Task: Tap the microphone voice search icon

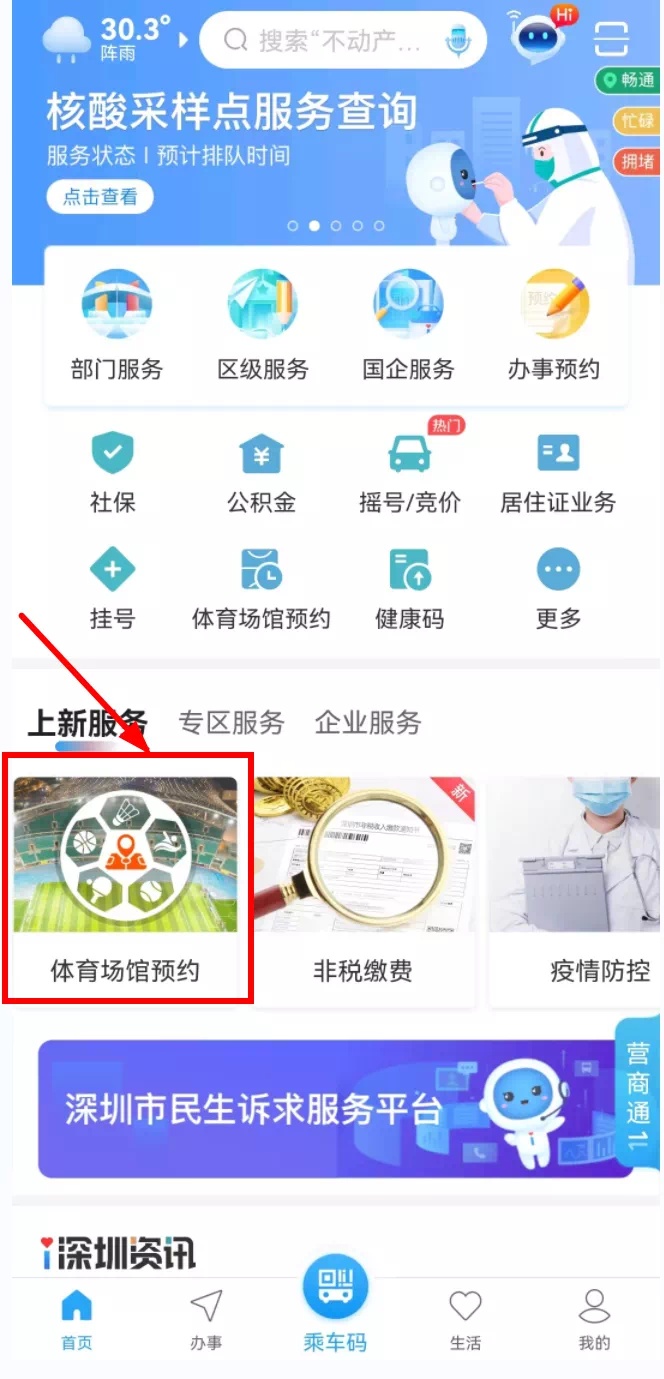Action: (x=460, y=40)
